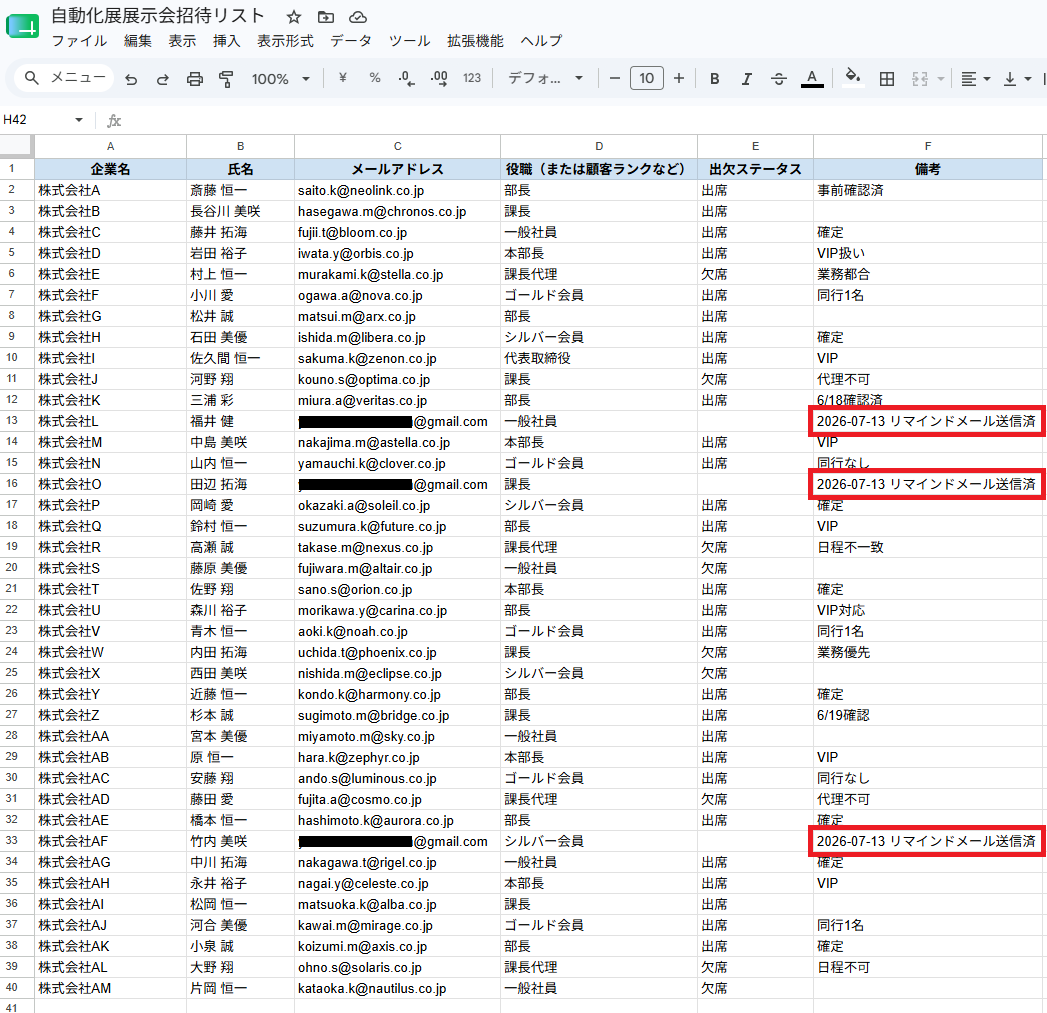
Task: Apply yen currency format button
Action: tap(343, 78)
